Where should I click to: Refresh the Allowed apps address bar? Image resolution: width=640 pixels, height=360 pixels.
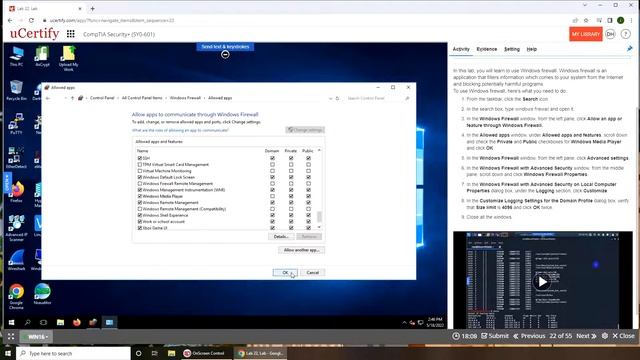coord(337,98)
